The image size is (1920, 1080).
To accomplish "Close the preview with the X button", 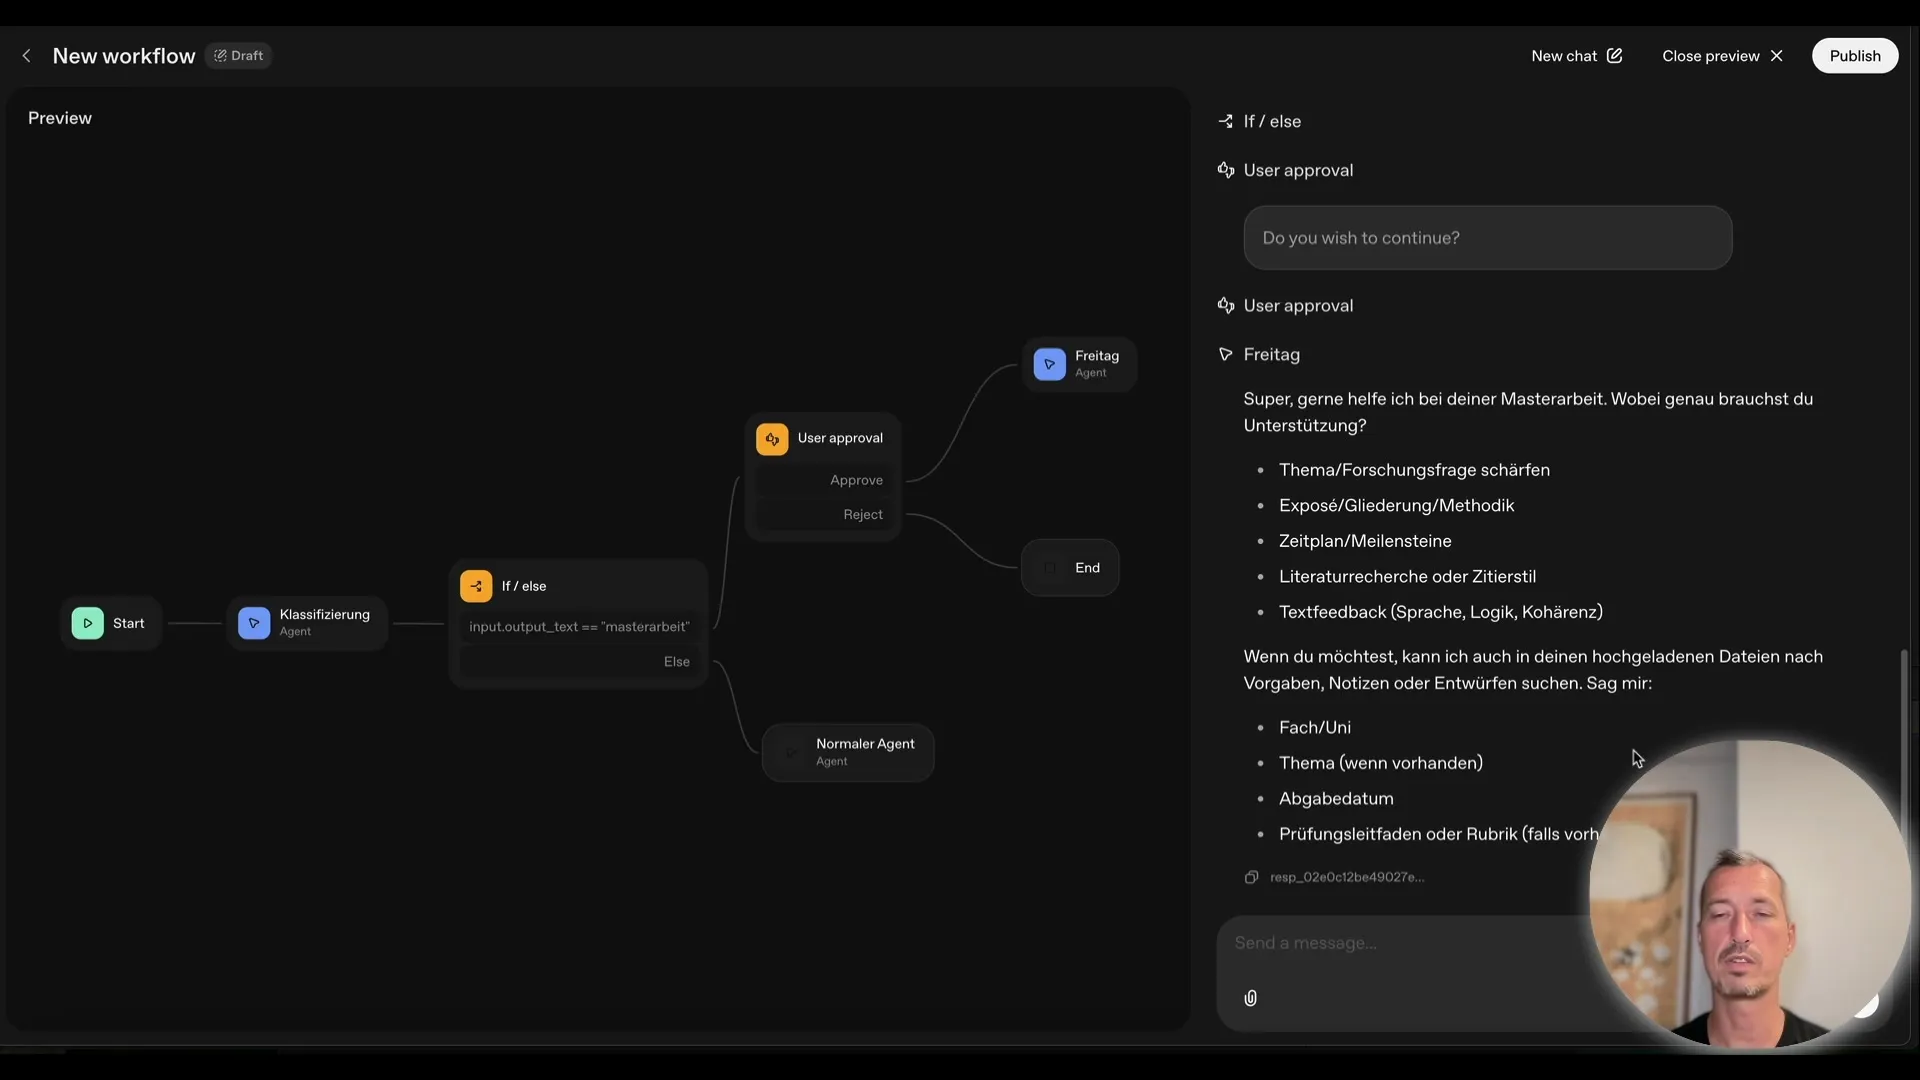I will pos(1779,55).
